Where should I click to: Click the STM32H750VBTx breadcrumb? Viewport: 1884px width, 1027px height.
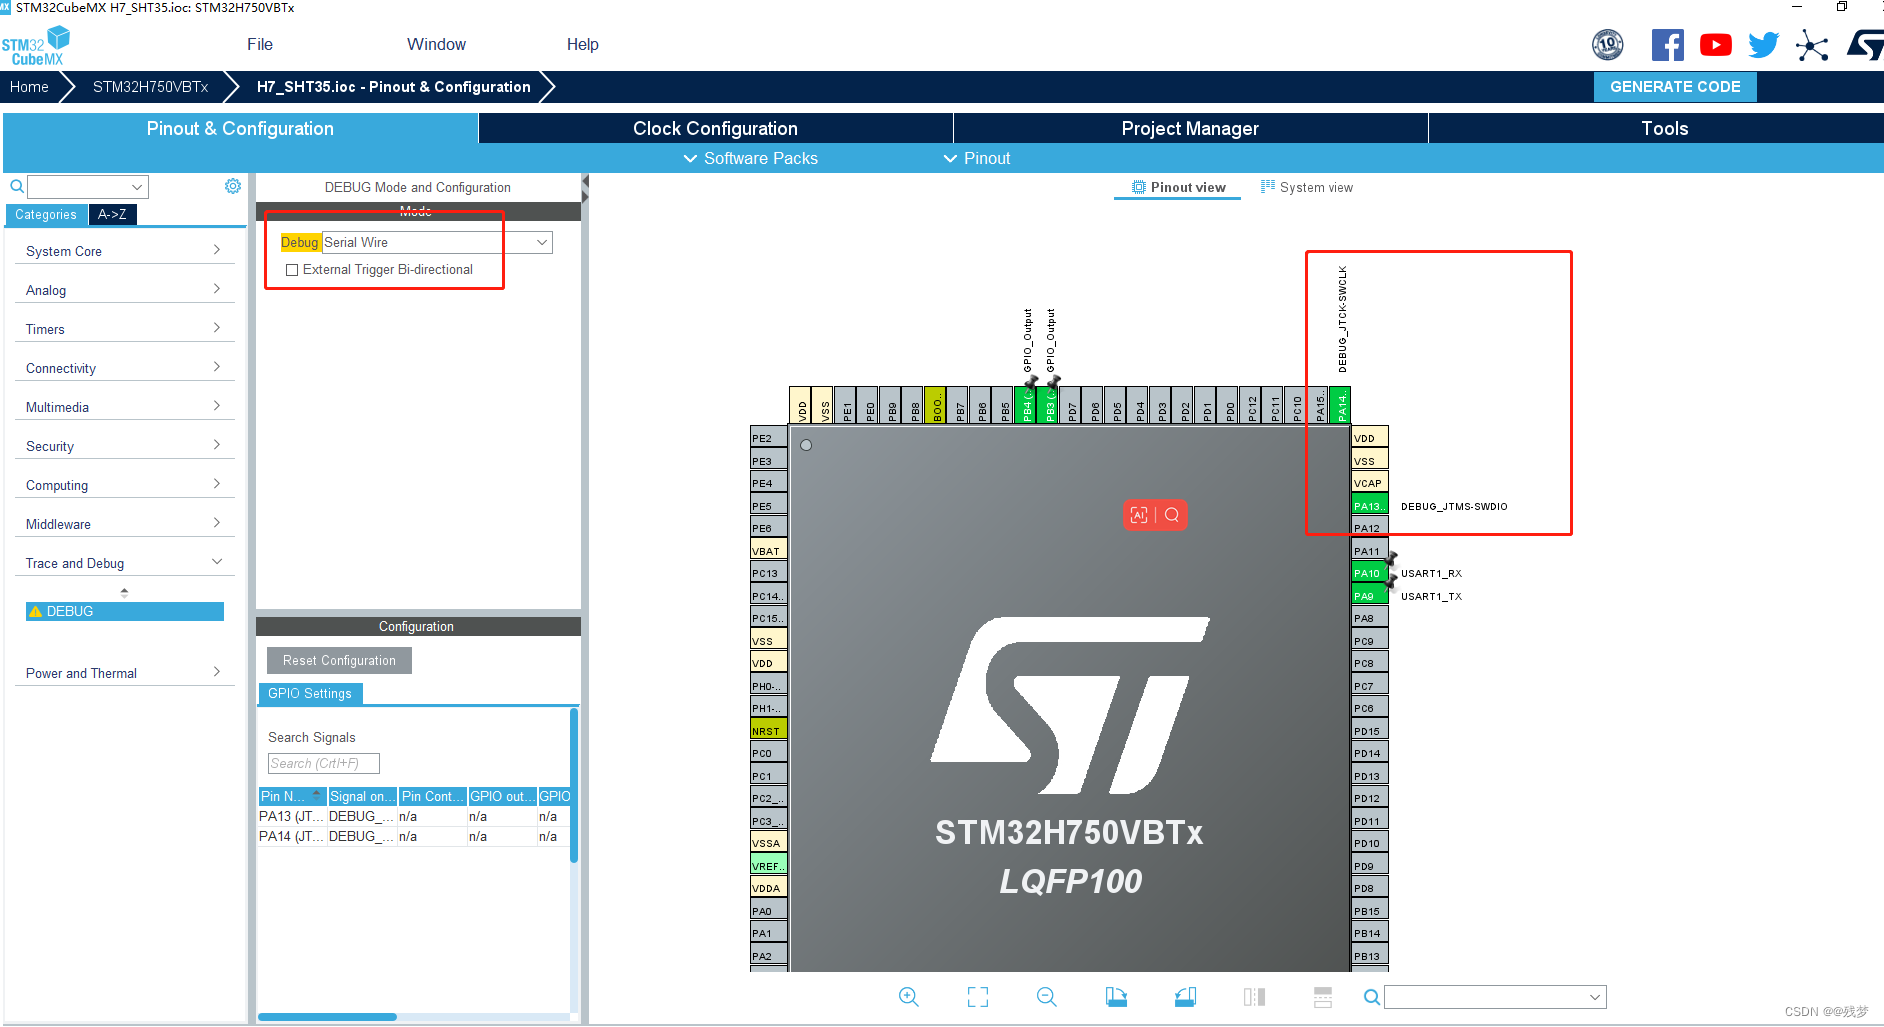pos(150,87)
